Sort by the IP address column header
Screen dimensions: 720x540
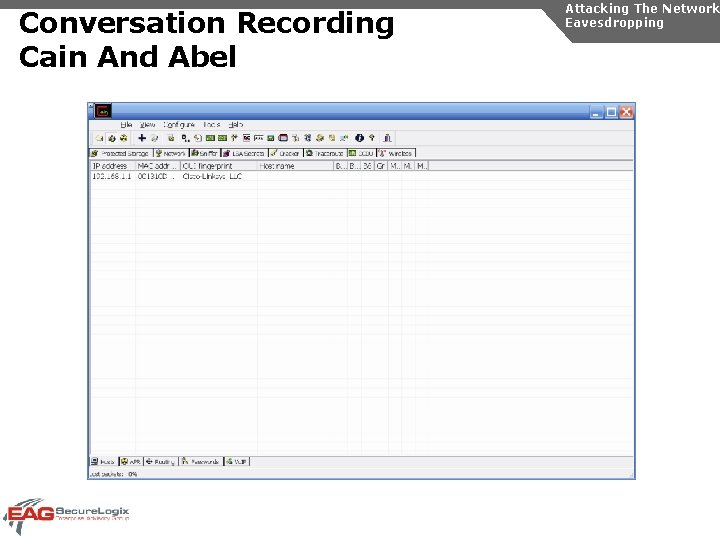click(112, 166)
